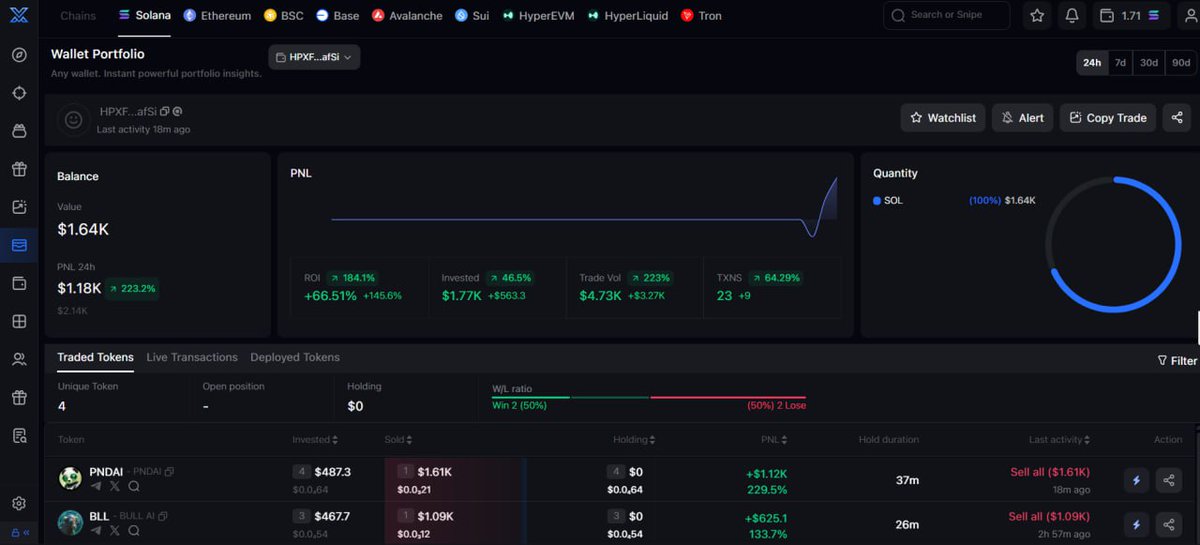Switch to the Base chain tab
Viewport: 1200px width, 545px height.
338,16
